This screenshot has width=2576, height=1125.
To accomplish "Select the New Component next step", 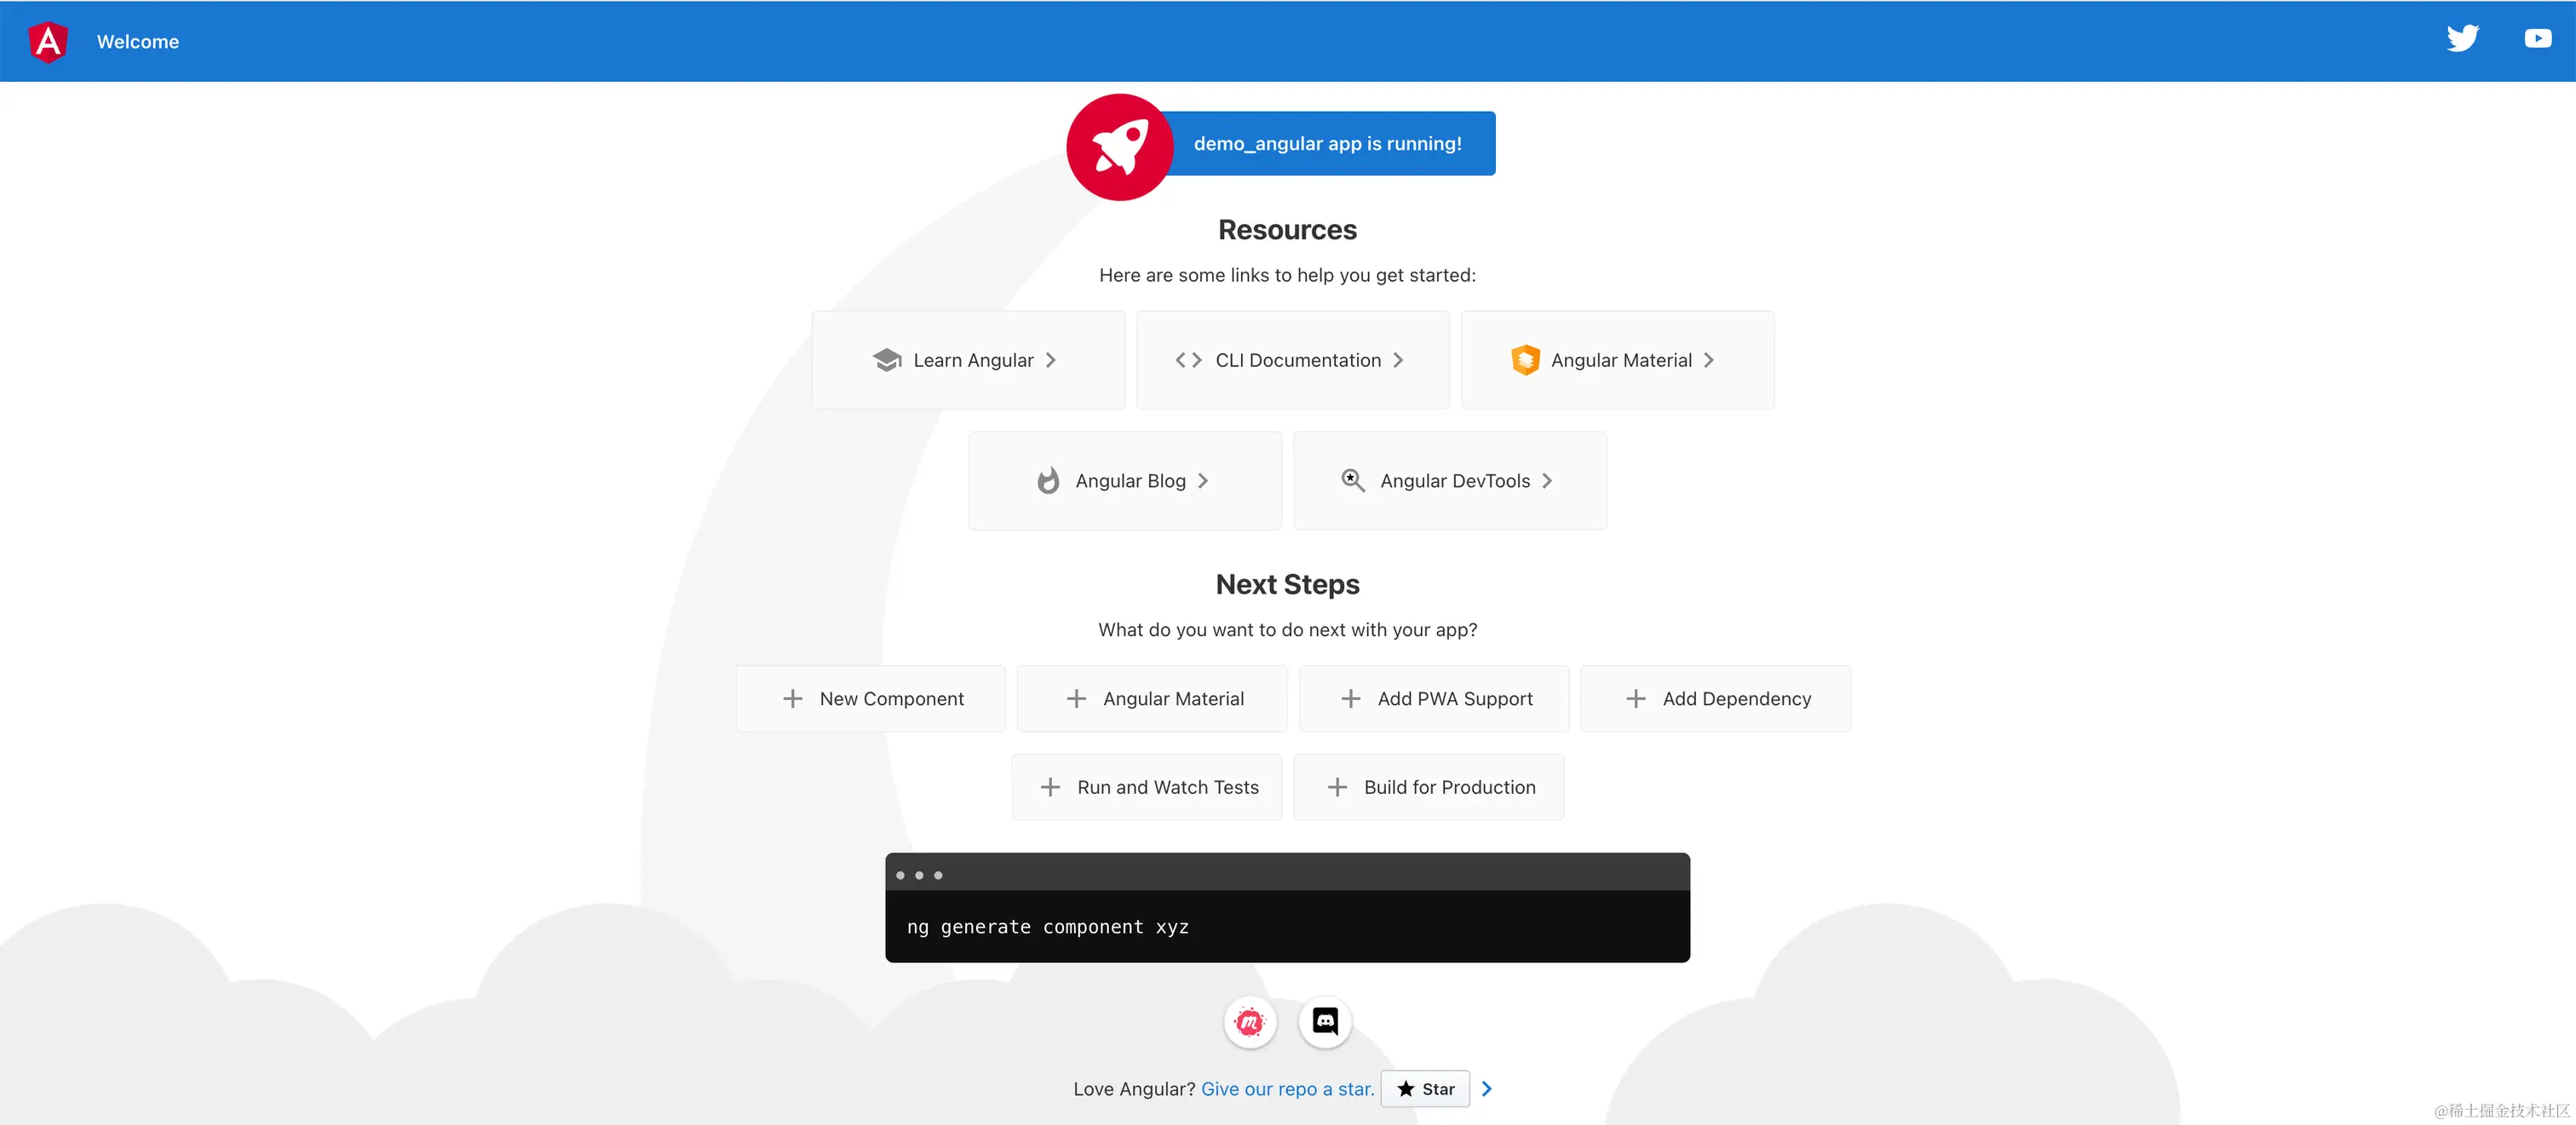I will [x=871, y=699].
